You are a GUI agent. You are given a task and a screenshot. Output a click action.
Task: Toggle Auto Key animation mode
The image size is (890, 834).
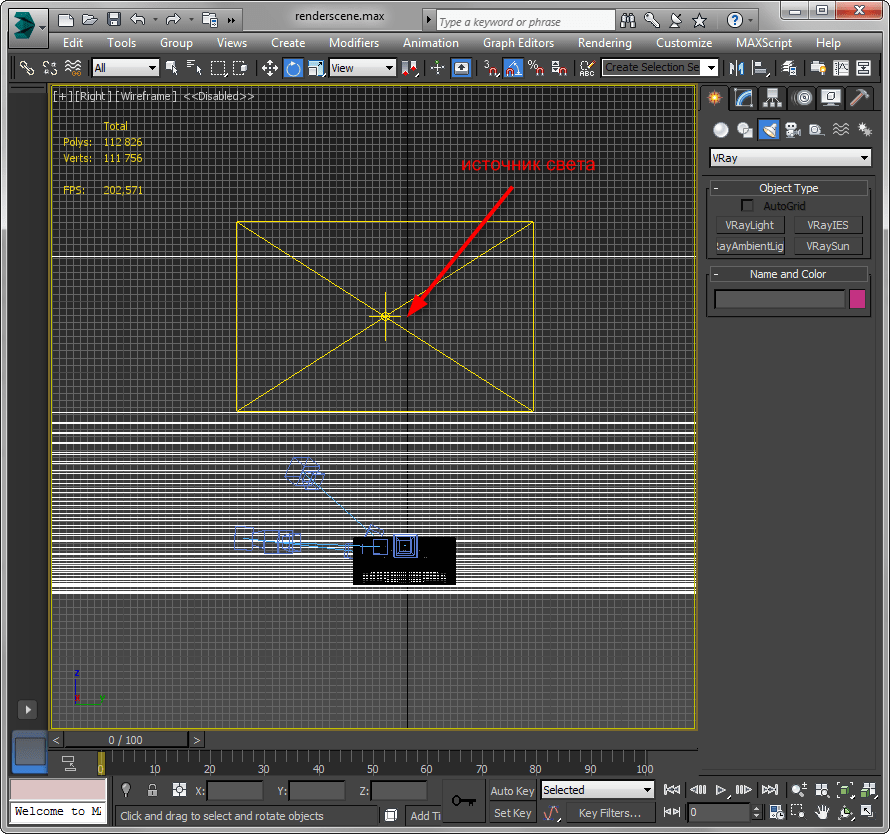pyautogui.click(x=512, y=791)
